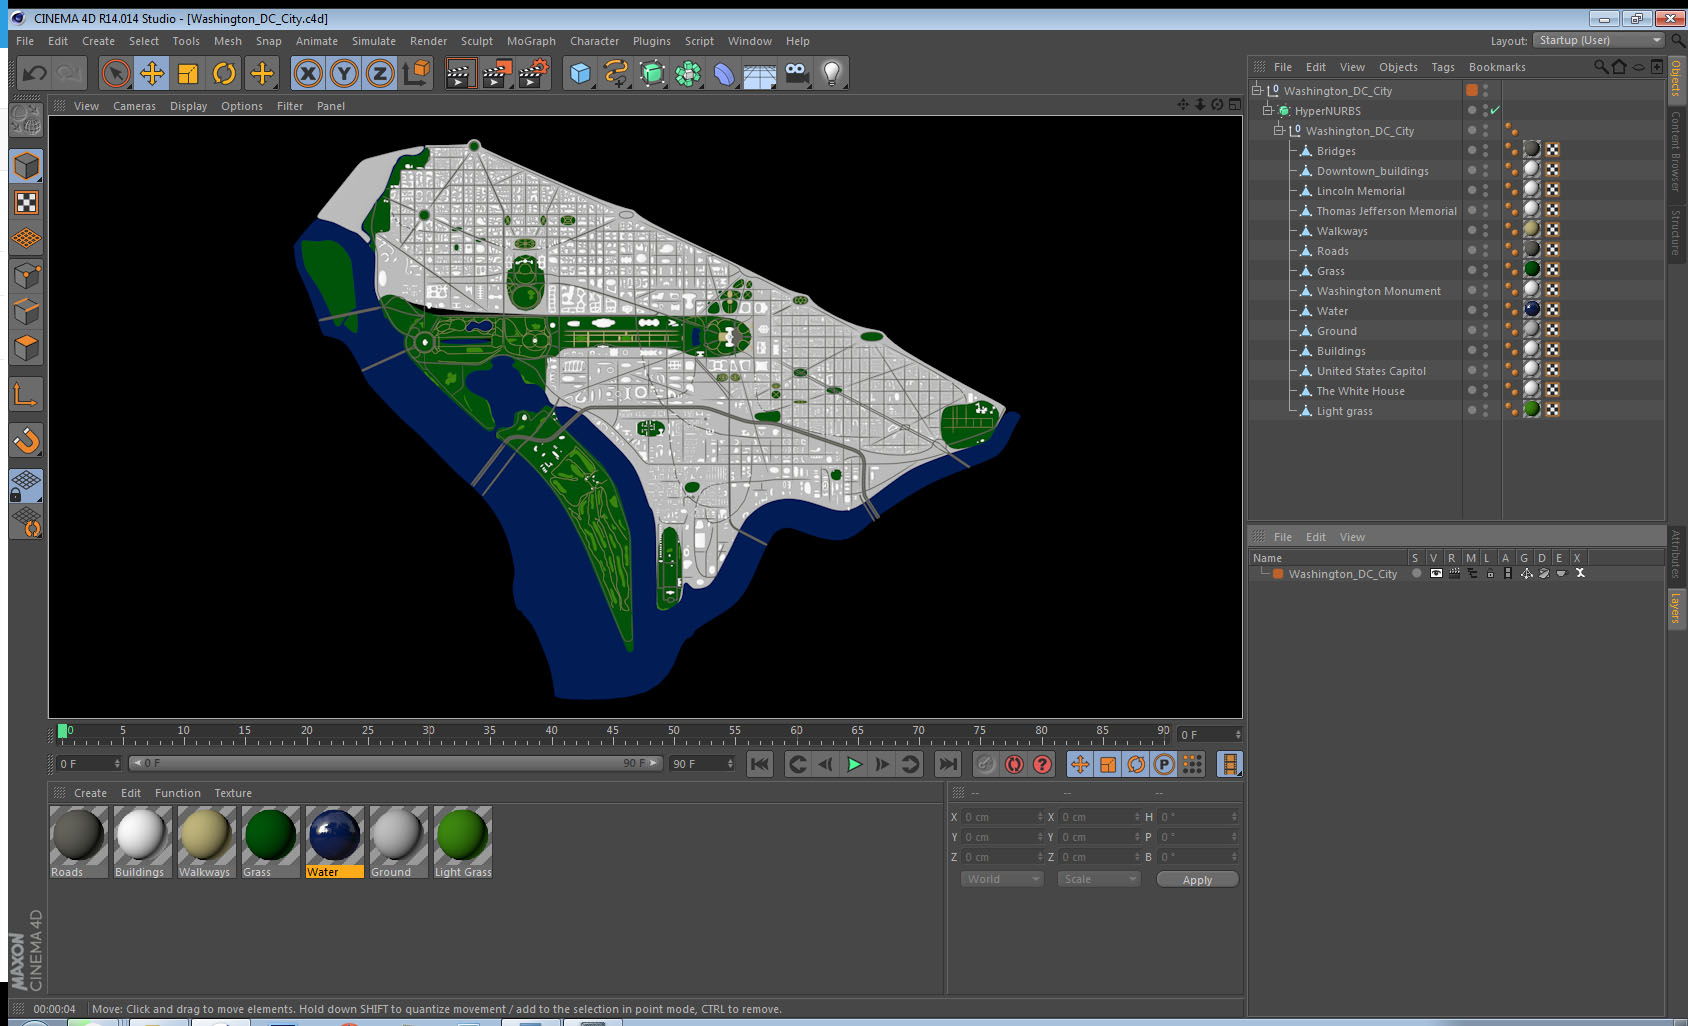This screenshot has height=1026, width=1688.
Task: Click the Record active objects button
Action: point(986,764)
